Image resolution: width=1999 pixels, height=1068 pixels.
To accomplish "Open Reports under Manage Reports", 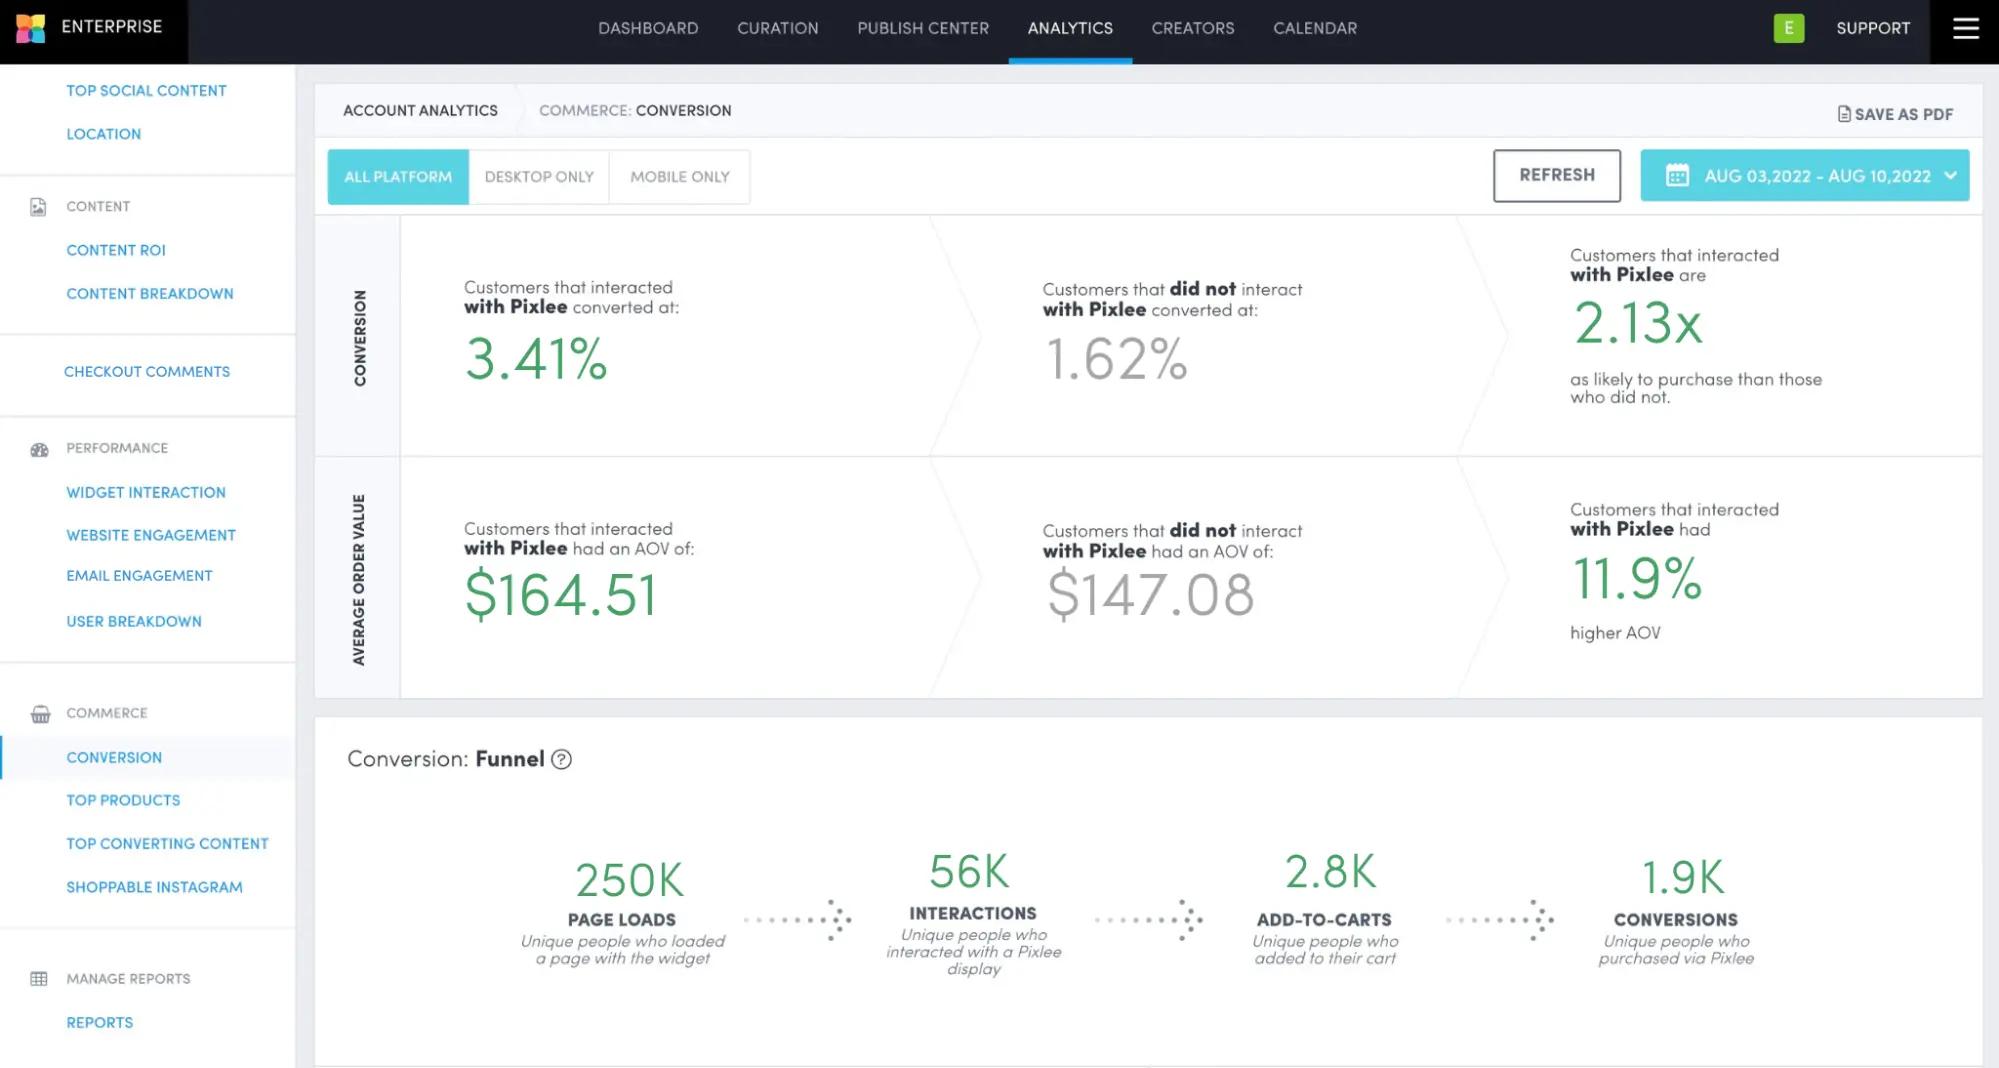I will click(x=99, y=1022).
